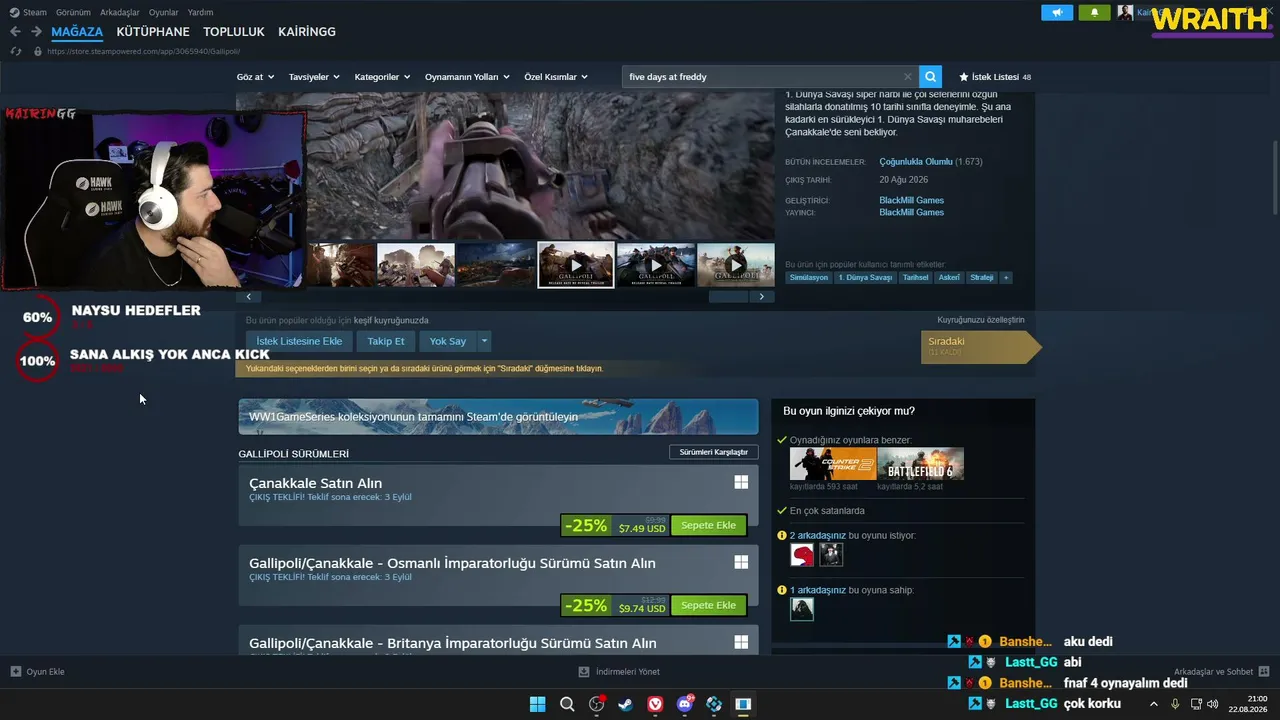Switch to the MAĞAZA tab
1280x720 pixels.
[x=77, y=32]
